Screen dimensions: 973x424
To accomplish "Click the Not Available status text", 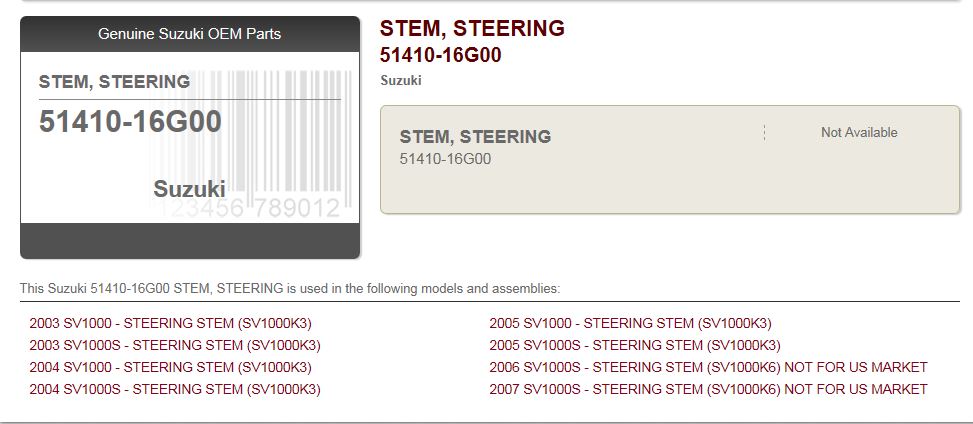I will [859, 133].
